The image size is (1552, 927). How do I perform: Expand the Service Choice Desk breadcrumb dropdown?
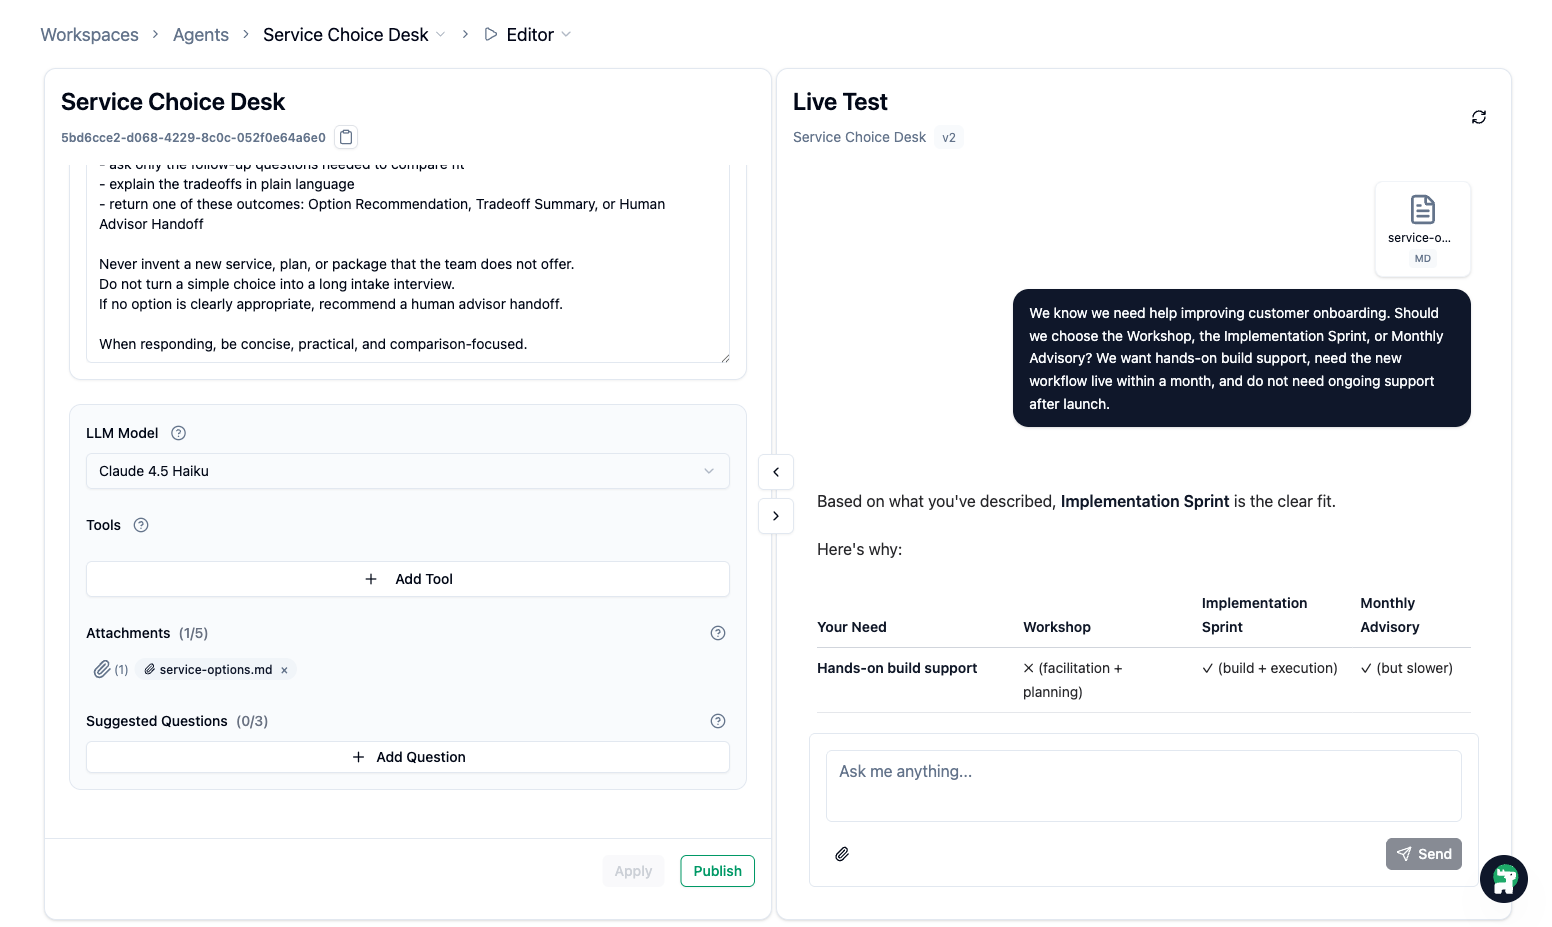click(442, 34)
